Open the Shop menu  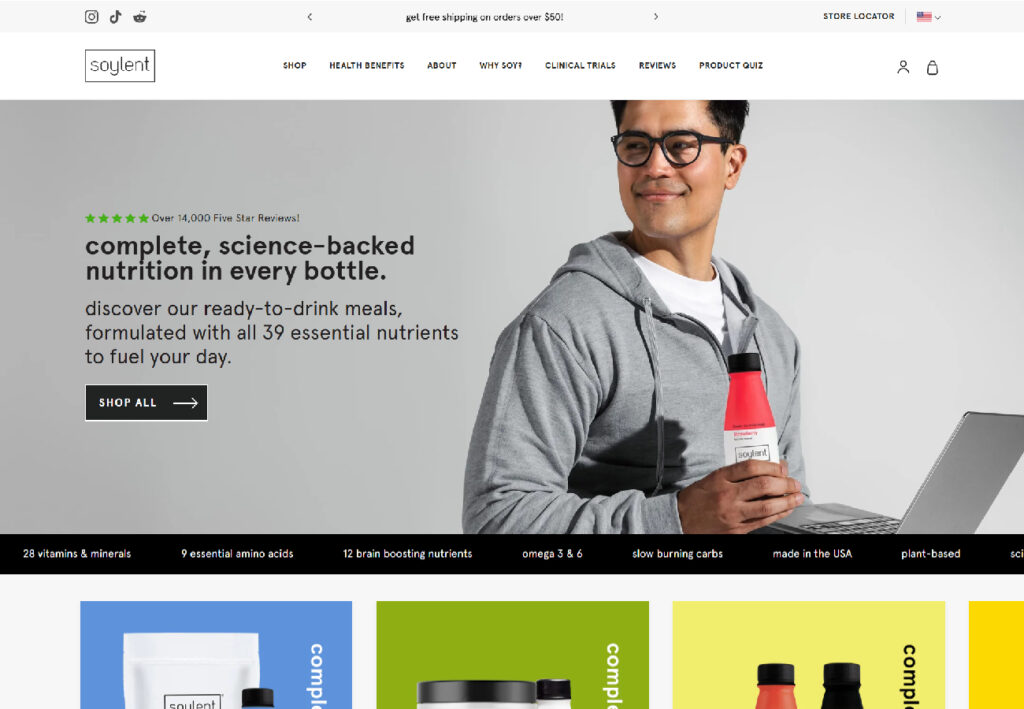(x=295, y=65)
